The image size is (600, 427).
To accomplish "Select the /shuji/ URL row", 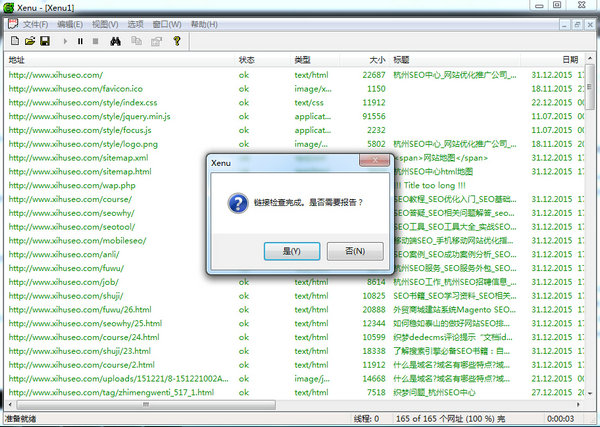I will click(x=295, y=296).
